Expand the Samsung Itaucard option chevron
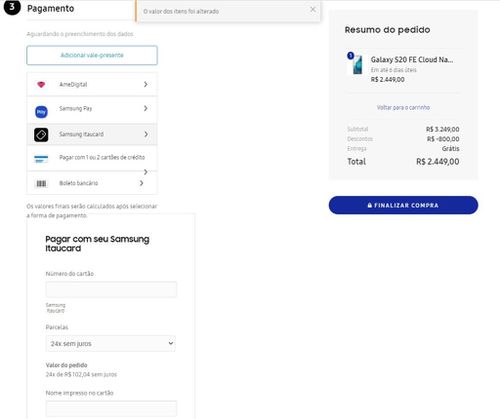The height and width of the screenshot is (419, 500). 146,134
